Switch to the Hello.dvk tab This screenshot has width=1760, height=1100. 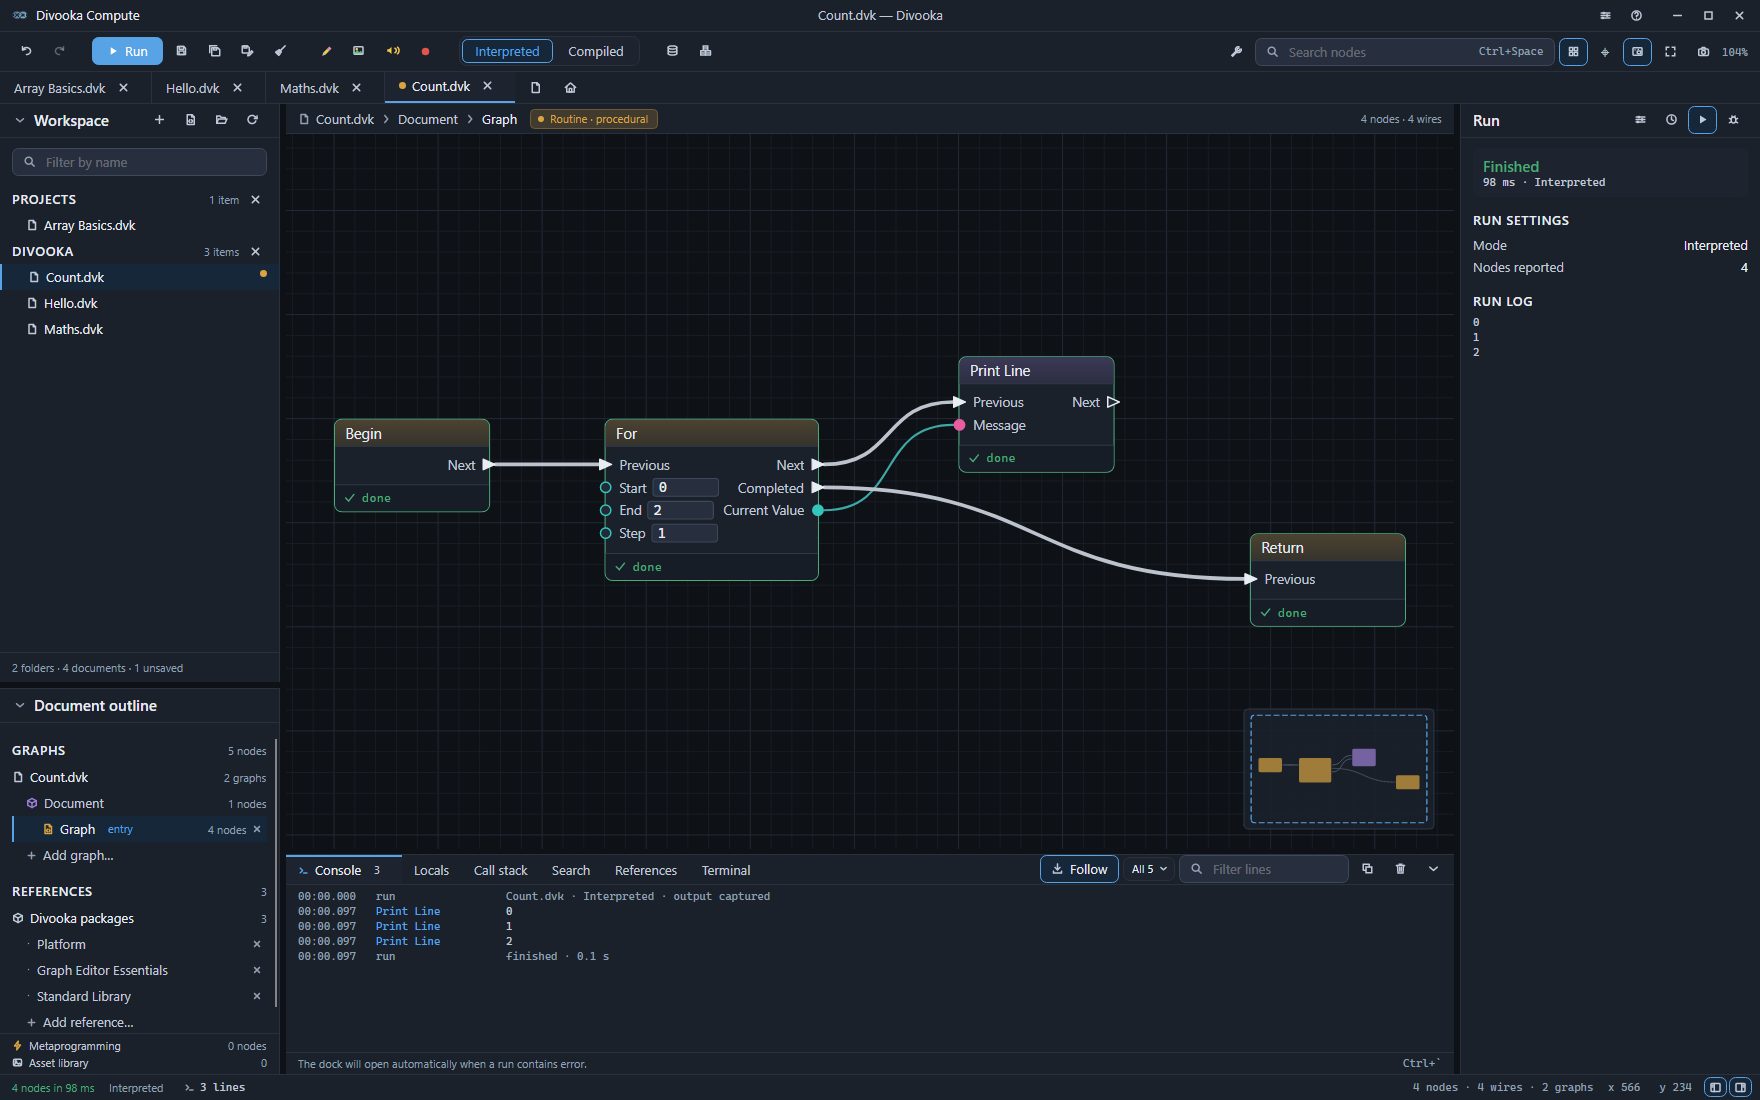192,88
